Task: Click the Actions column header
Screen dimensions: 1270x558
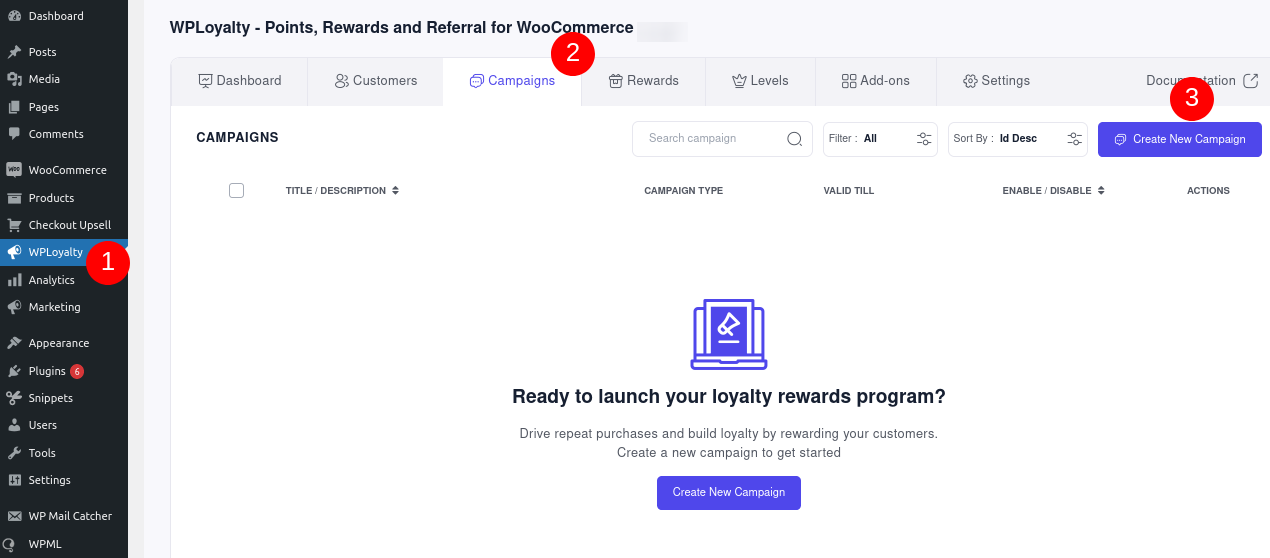Action: [1208, 191]
